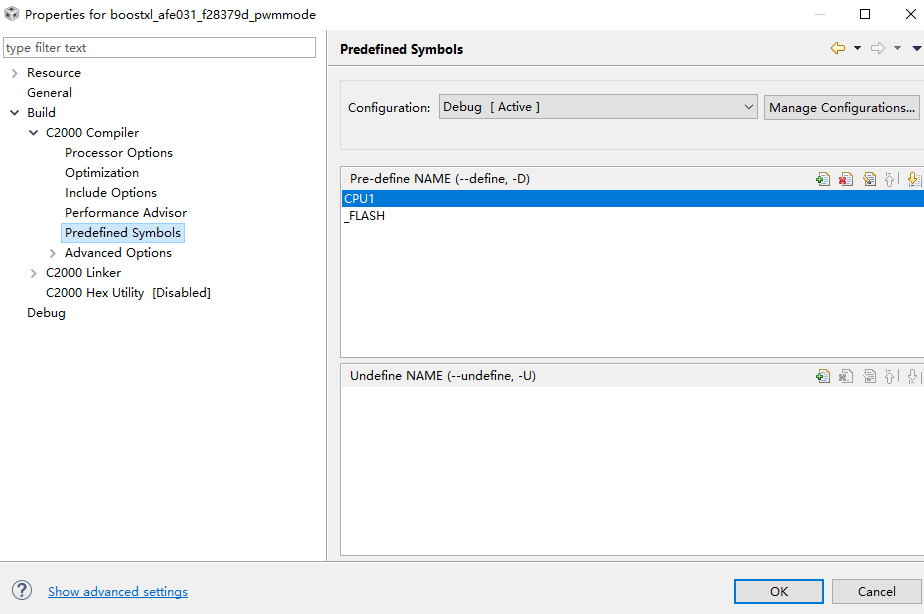
Task: Go back with the yellow left arrow
Action: click(x=837, y=48)
